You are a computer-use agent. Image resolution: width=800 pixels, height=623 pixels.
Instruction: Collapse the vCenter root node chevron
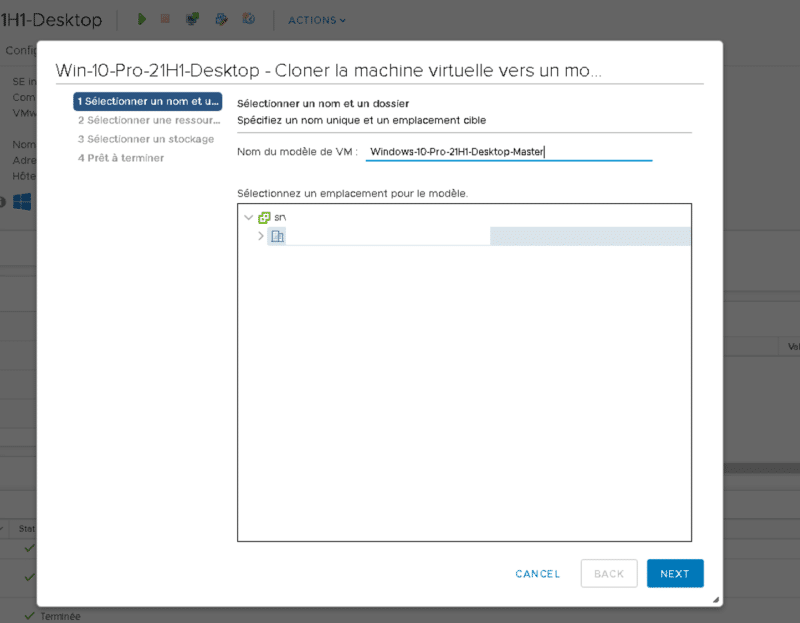pyautogui.click(x=248, y=217)
